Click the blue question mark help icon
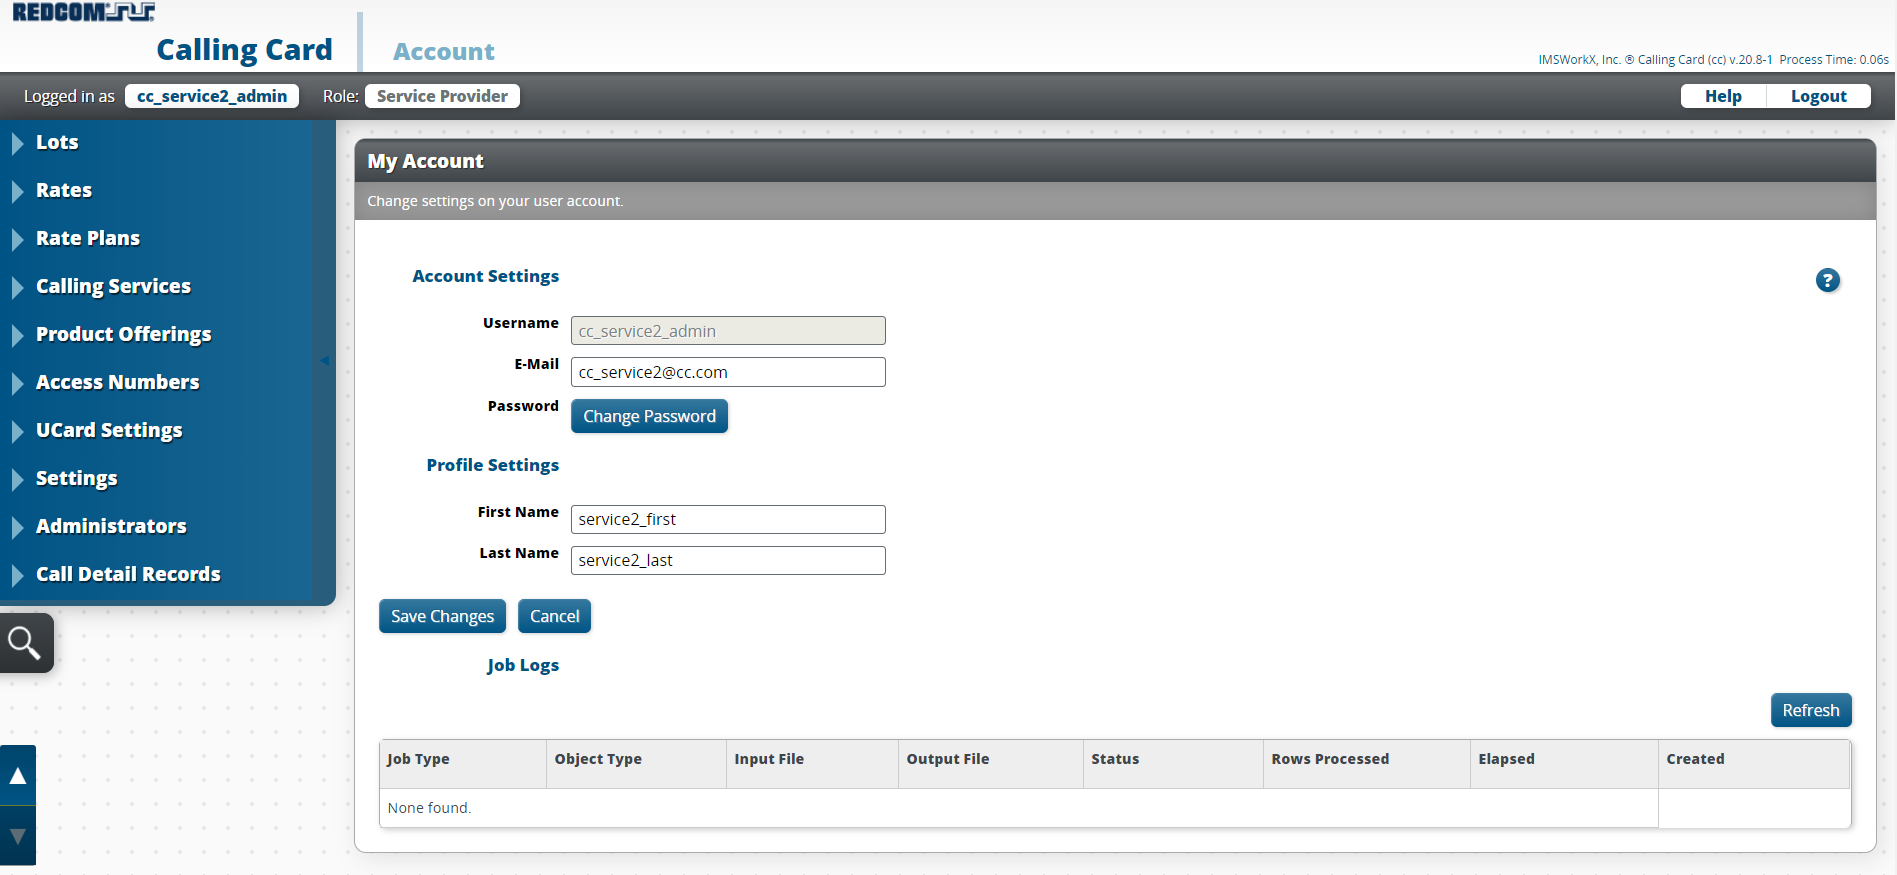1897x875 pixels. click(1827, 281)
